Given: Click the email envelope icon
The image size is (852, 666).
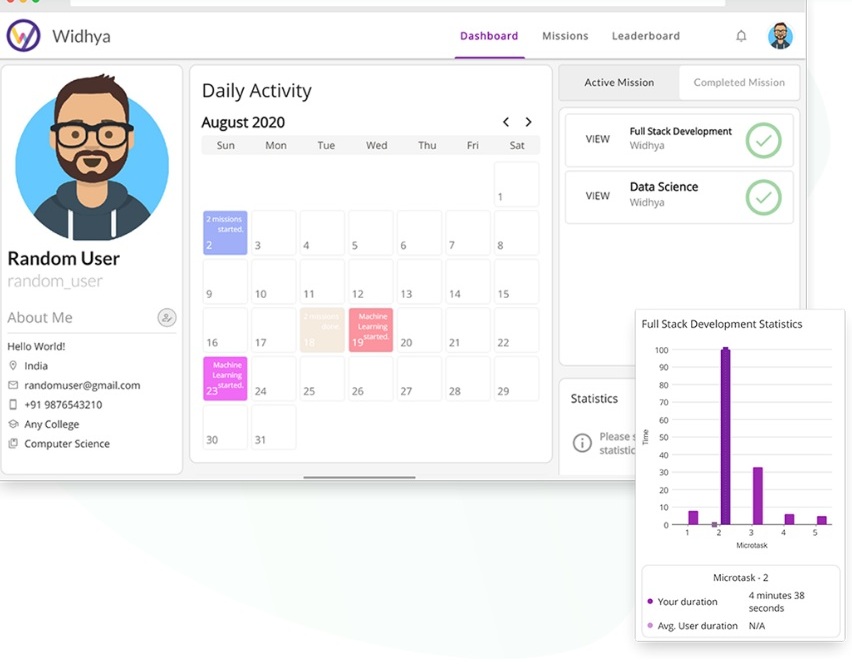Looking at the screenshot, I should tap(13, 385).
